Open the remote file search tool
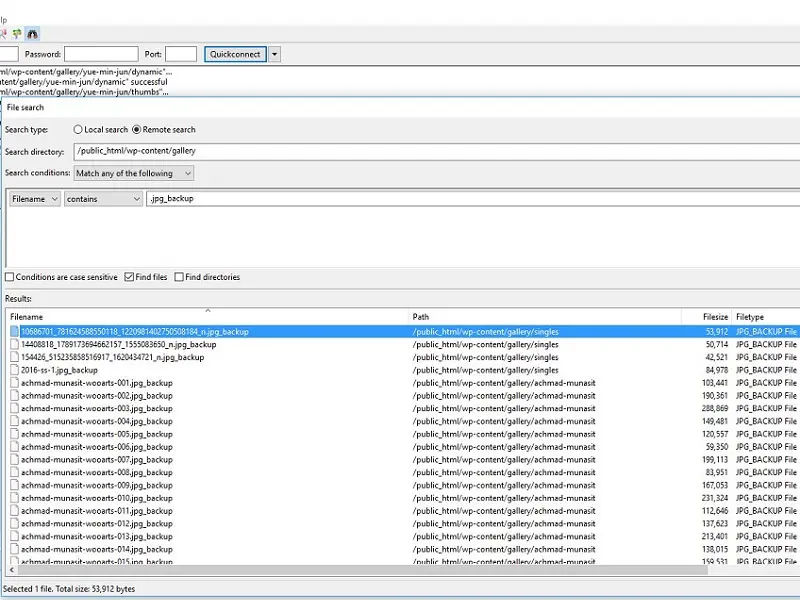The height and width of the screenshot is (600, 800). [32, 33]
